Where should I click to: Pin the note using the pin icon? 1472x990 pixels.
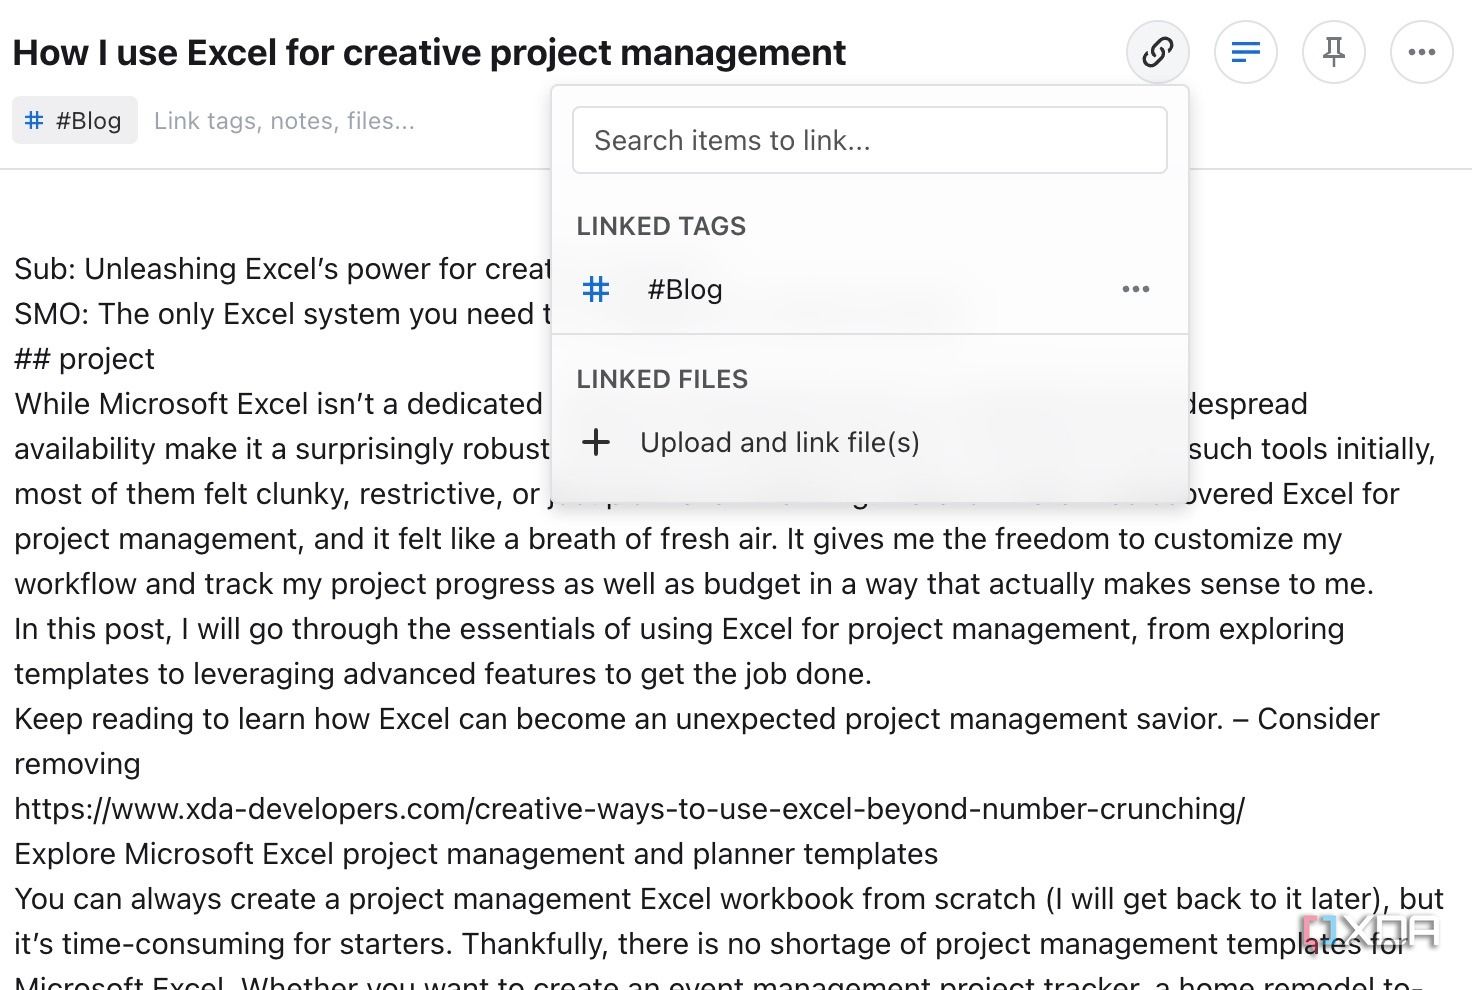coord(1333,52)
